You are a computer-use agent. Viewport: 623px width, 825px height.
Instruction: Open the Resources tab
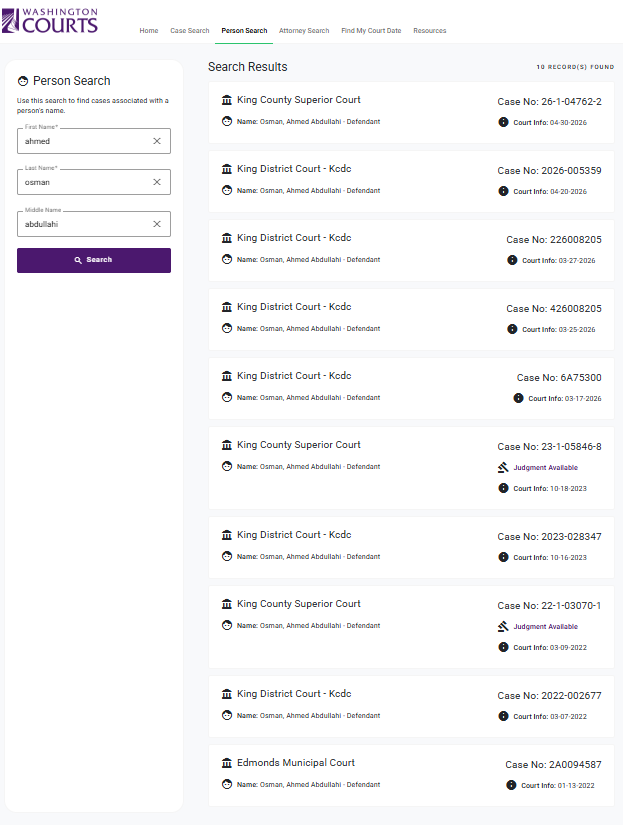pos(429,31)
